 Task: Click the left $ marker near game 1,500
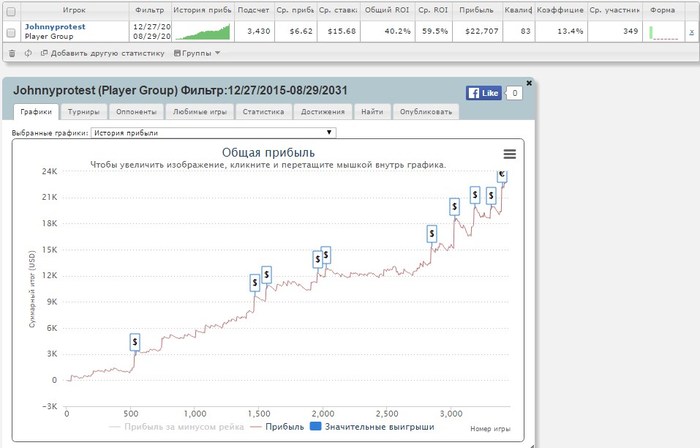[x=254, y=282]
